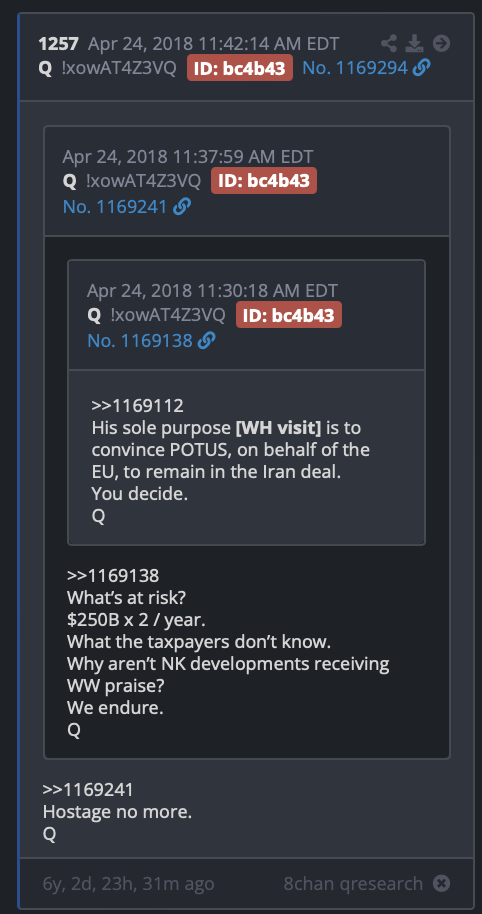Open post link No. 1169138
482x914 pixels.
(x=140, y=340)
